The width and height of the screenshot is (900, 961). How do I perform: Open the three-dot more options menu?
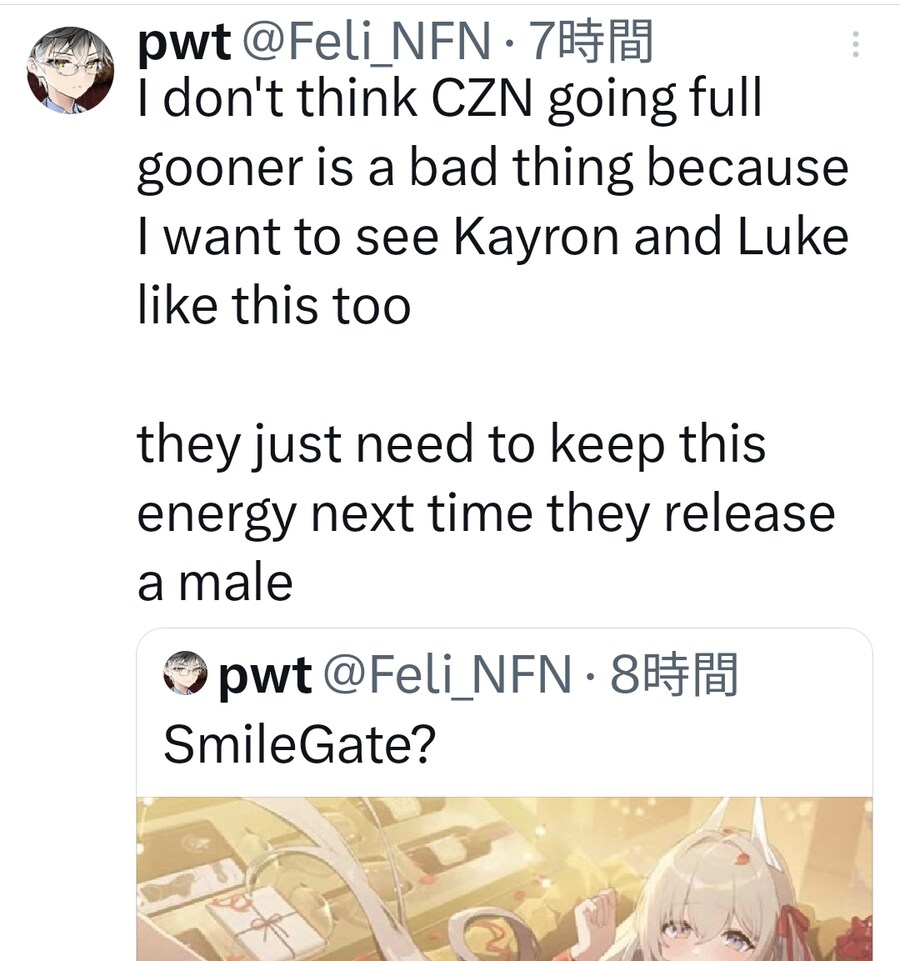point(855,44)
